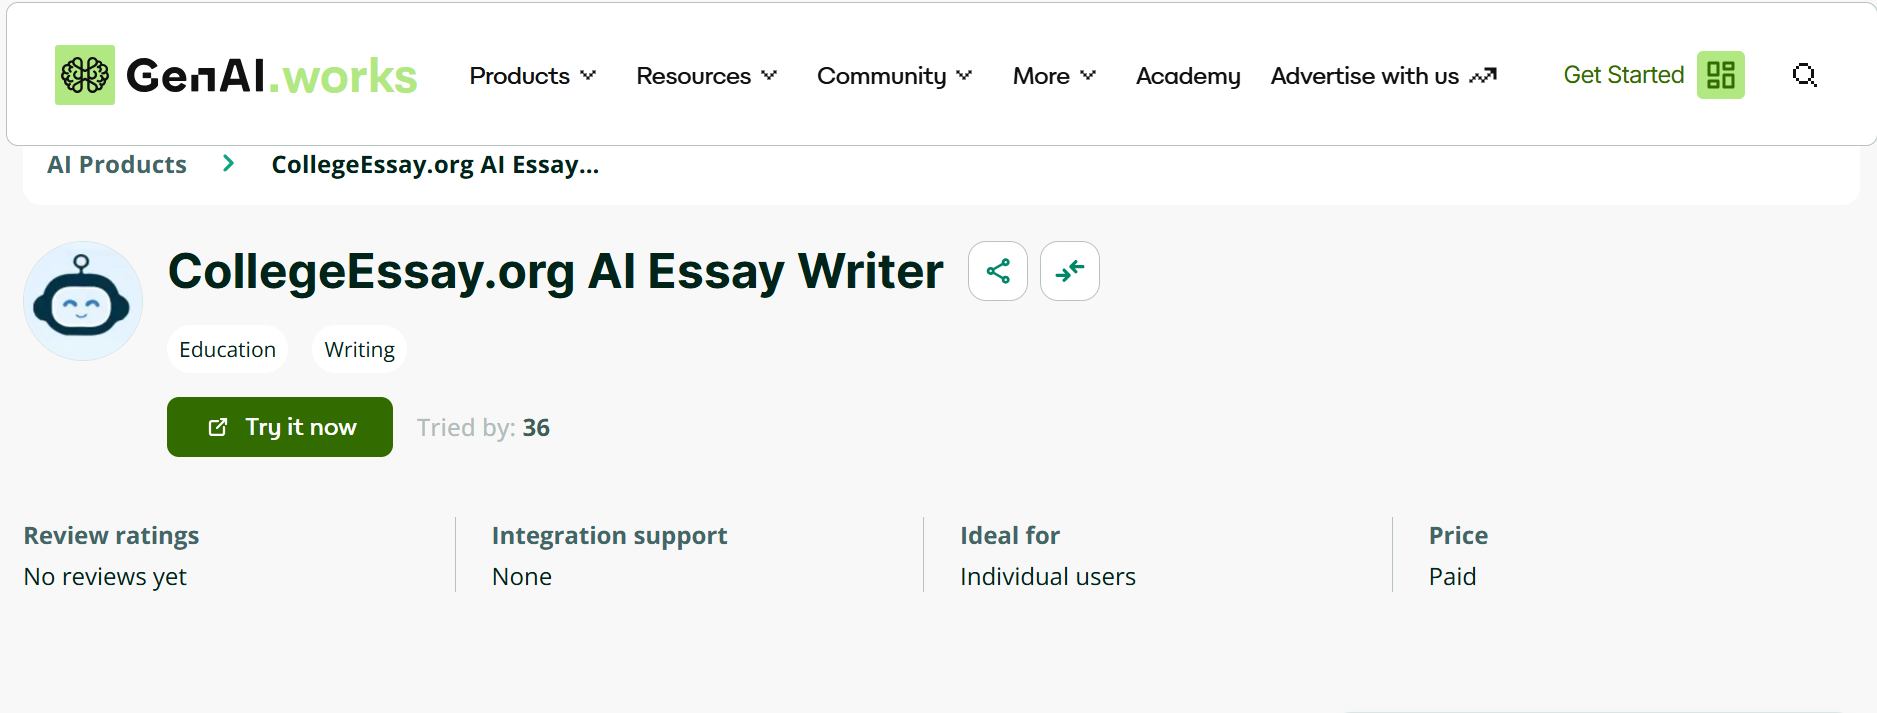
Task: Click the green dashboard icon beside Get Started
Action: 1720,74
